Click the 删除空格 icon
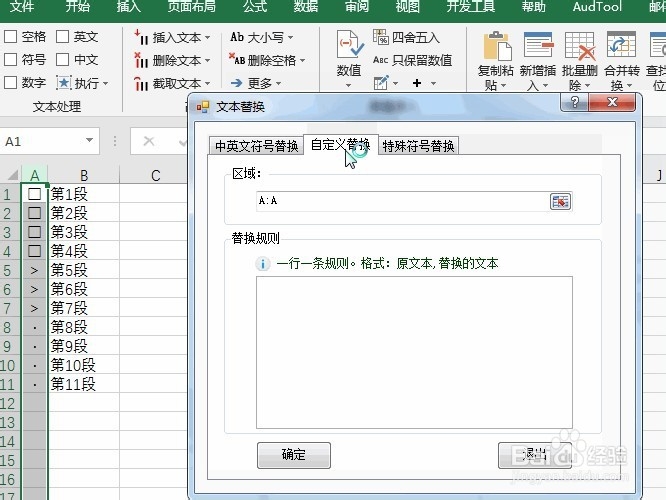This screenshot has height=500, width=666. (x=237, y=59)
